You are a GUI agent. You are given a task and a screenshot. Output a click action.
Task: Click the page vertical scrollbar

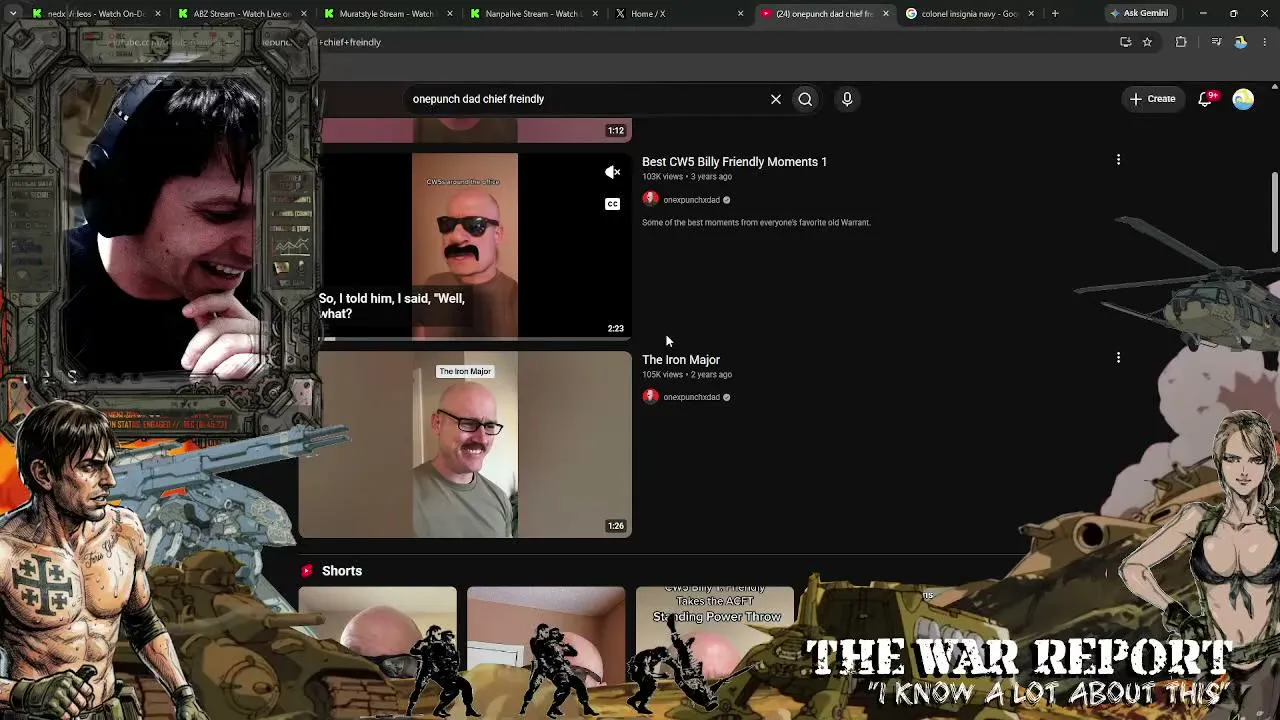coord(1274,212)
